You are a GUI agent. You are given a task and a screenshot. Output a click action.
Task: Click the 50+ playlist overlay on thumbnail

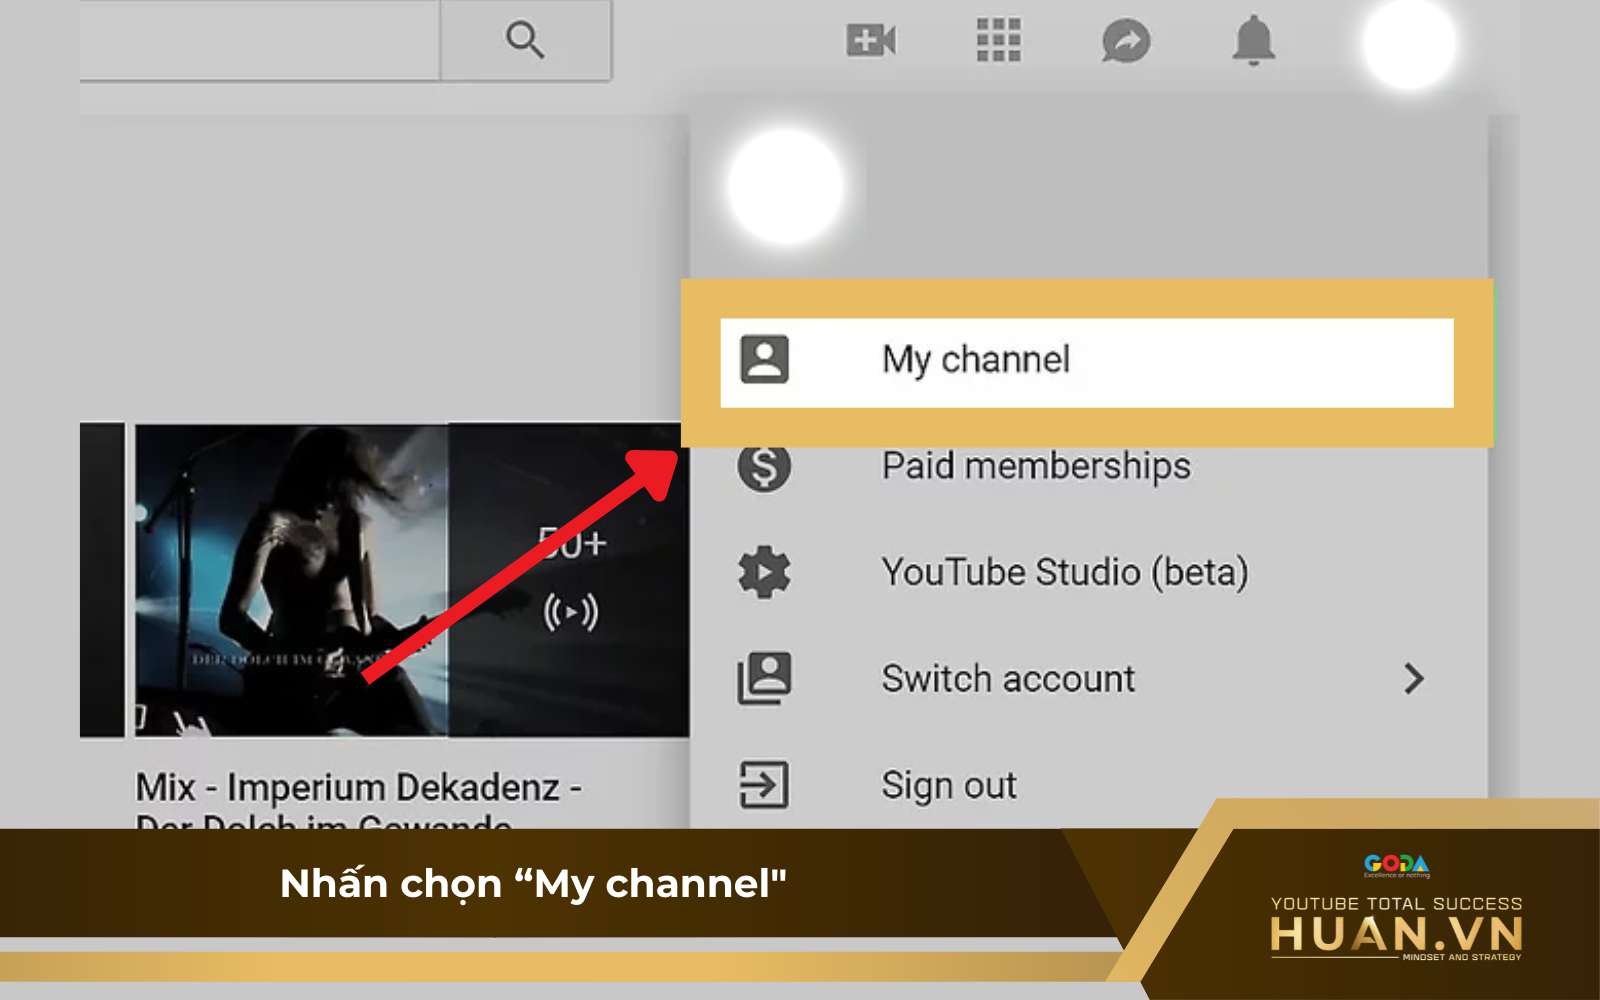pyautogui.click(x=569, y=580)
